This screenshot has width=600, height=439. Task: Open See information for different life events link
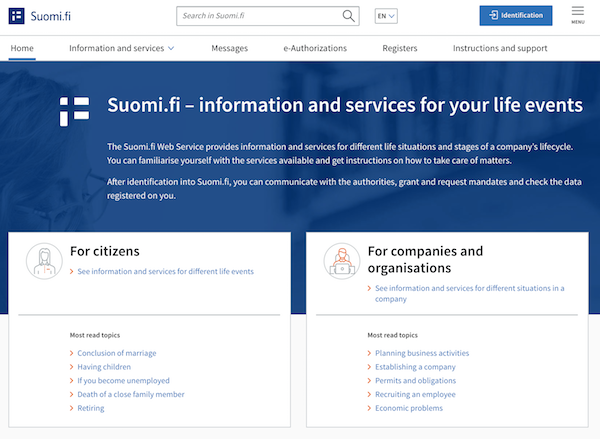pyautogui.click(x=165, y=271)
